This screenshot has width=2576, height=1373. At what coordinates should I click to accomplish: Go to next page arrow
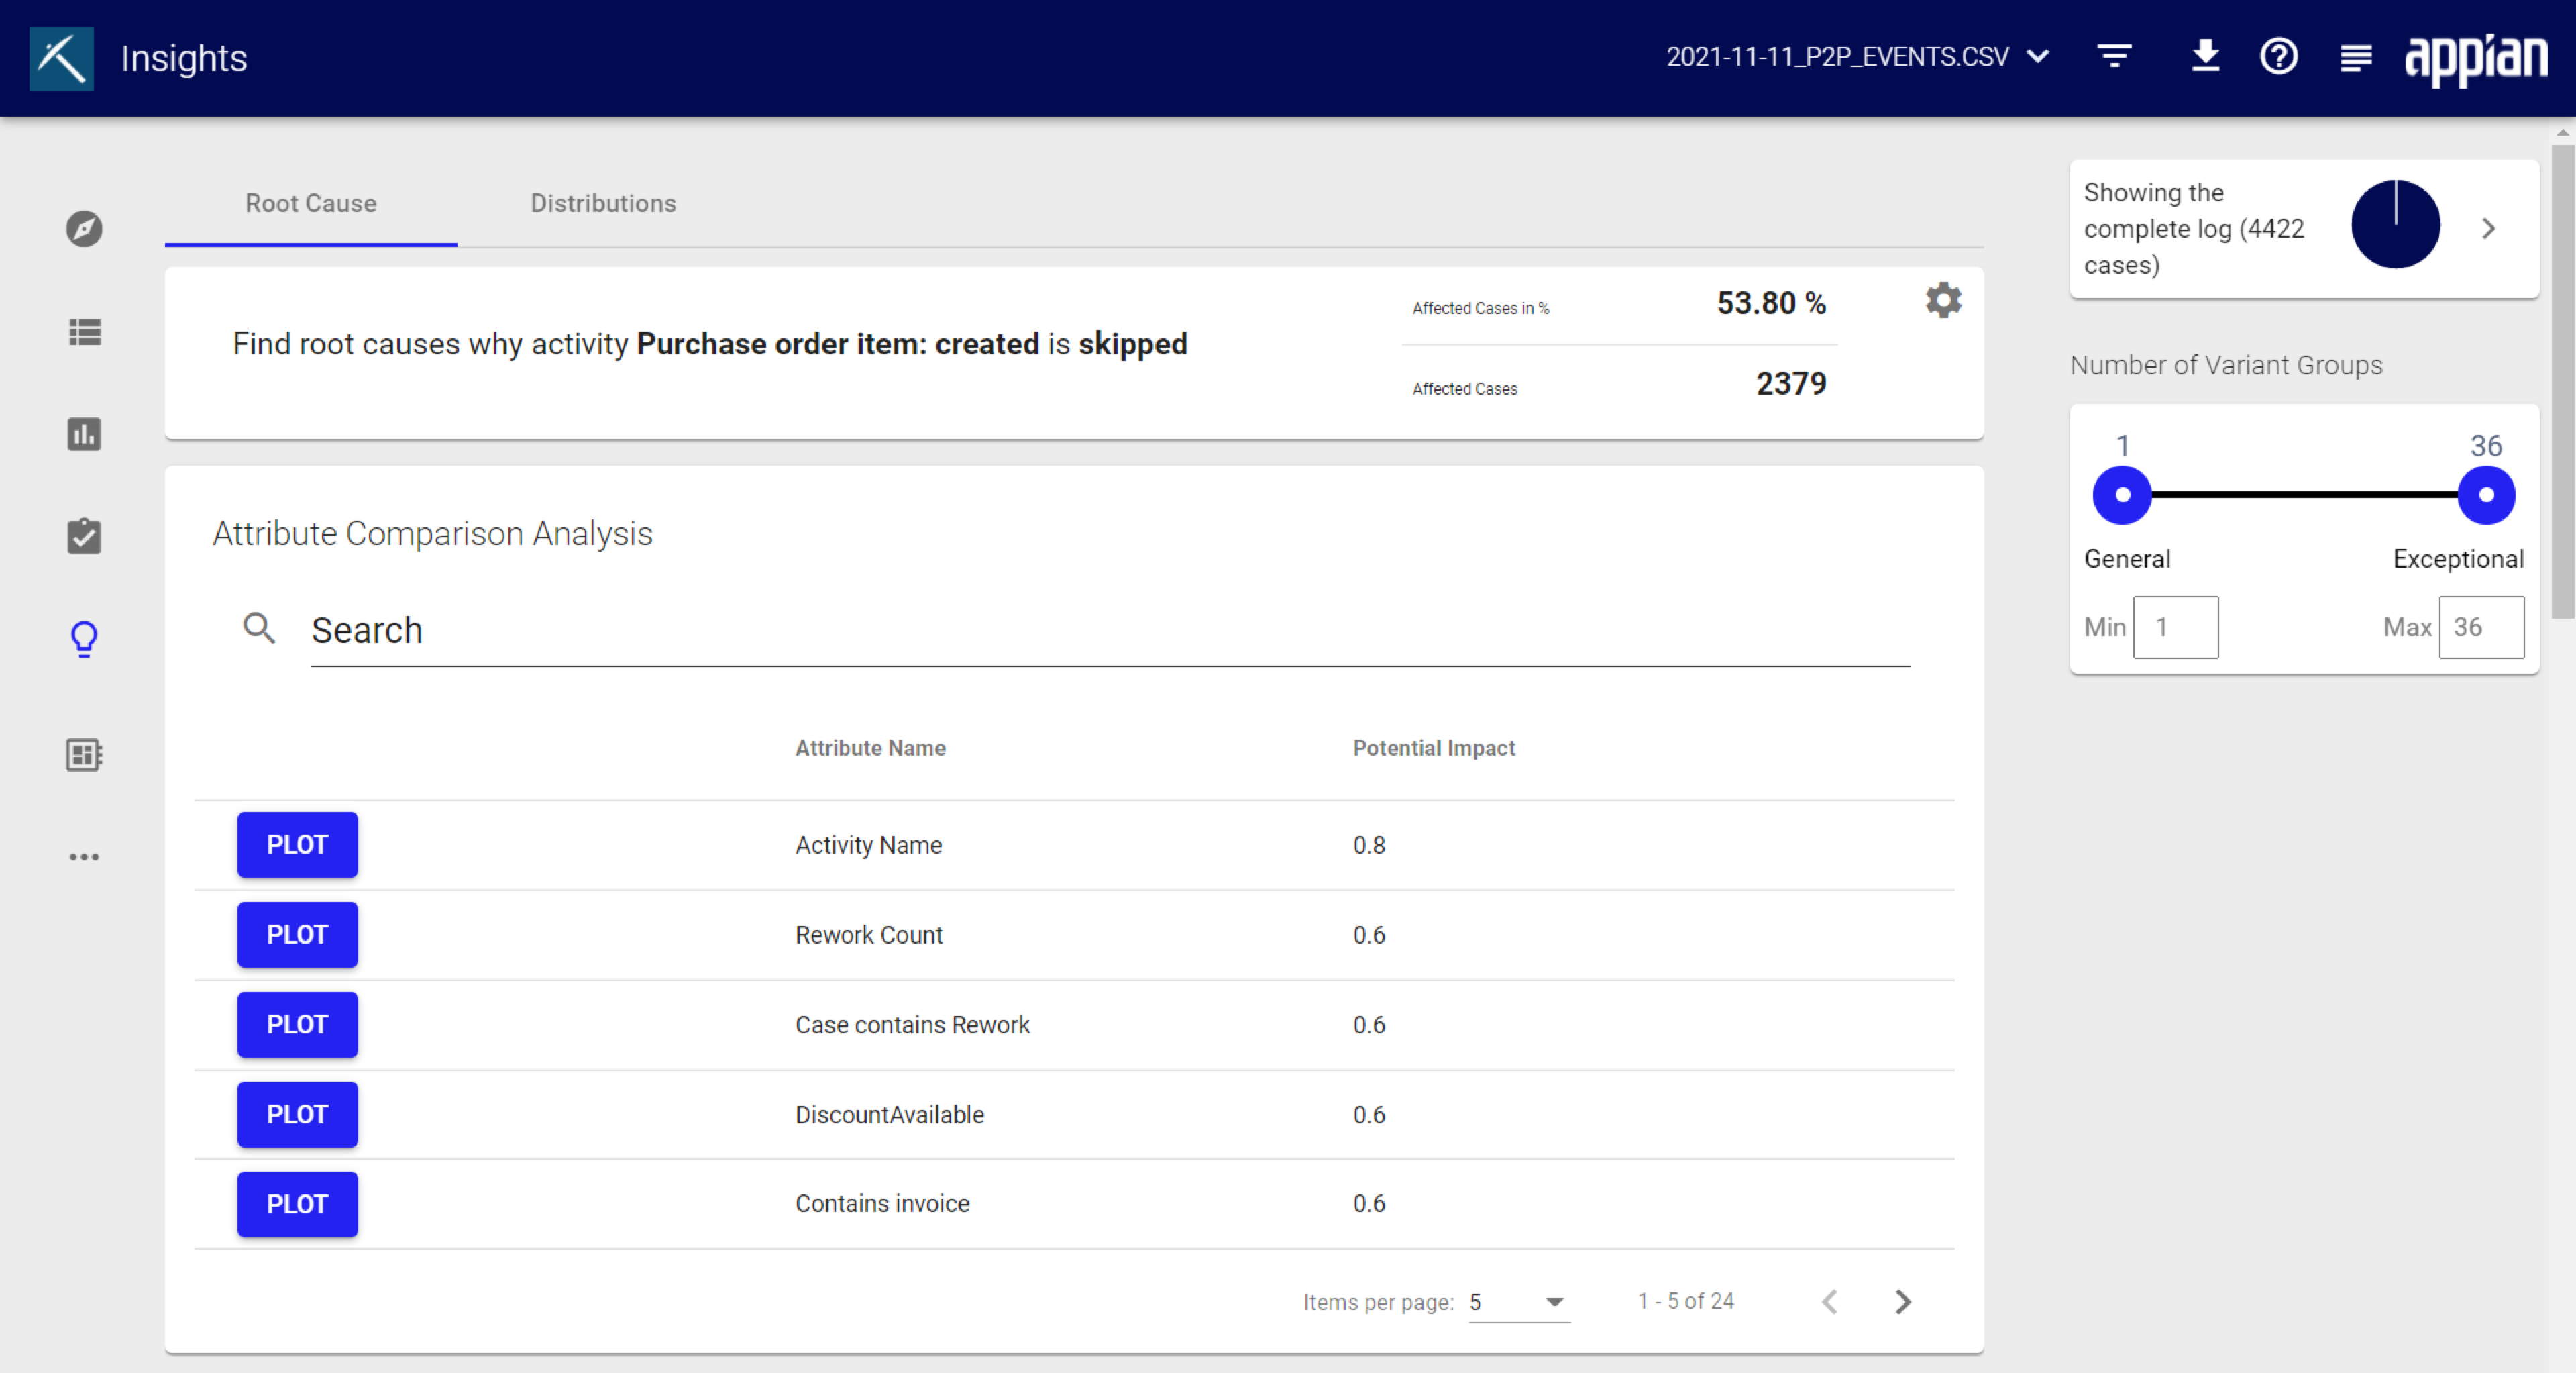coord(1902,1301)
